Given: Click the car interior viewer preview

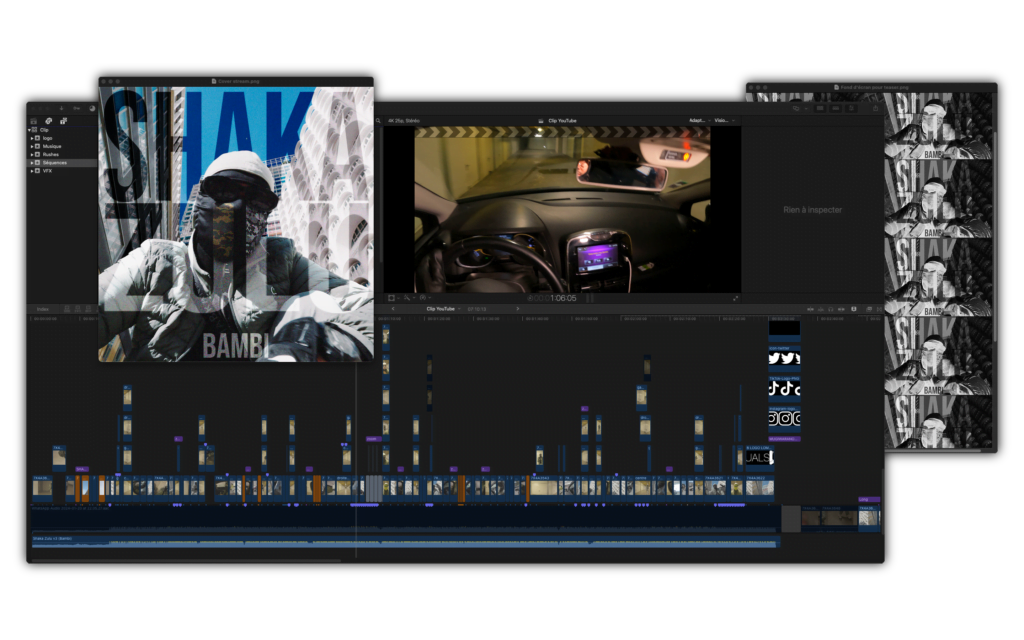Looking at the screenshot, I should click(x=562, y=209).
